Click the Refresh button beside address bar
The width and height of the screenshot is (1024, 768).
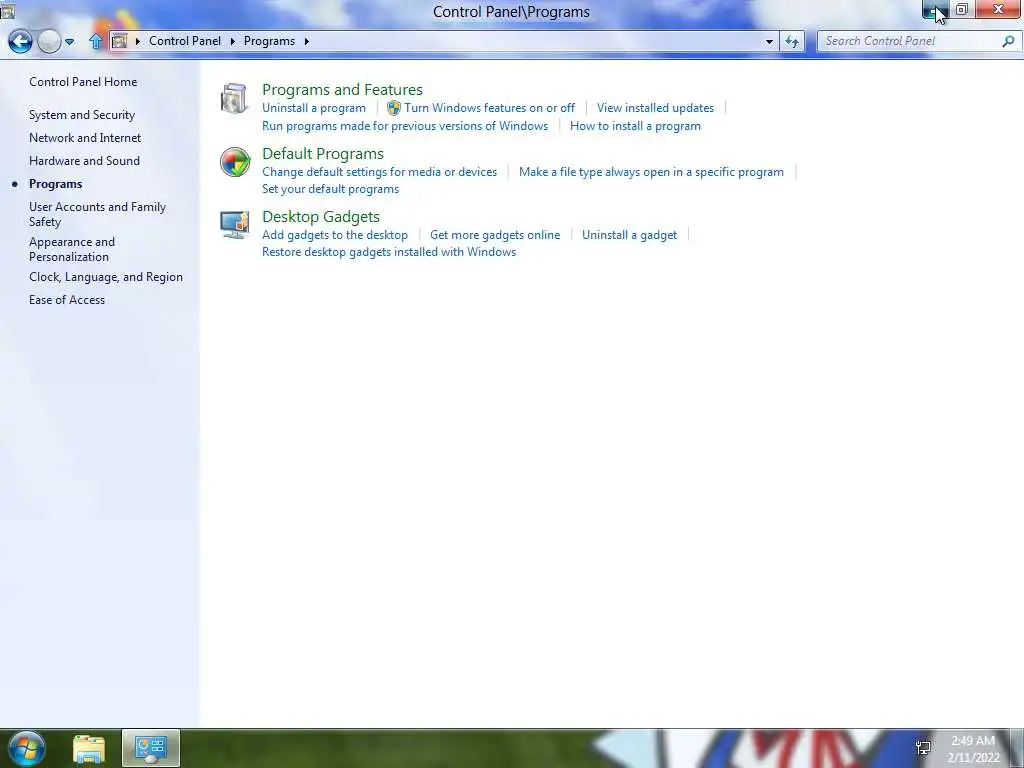[x=792, y=41]
